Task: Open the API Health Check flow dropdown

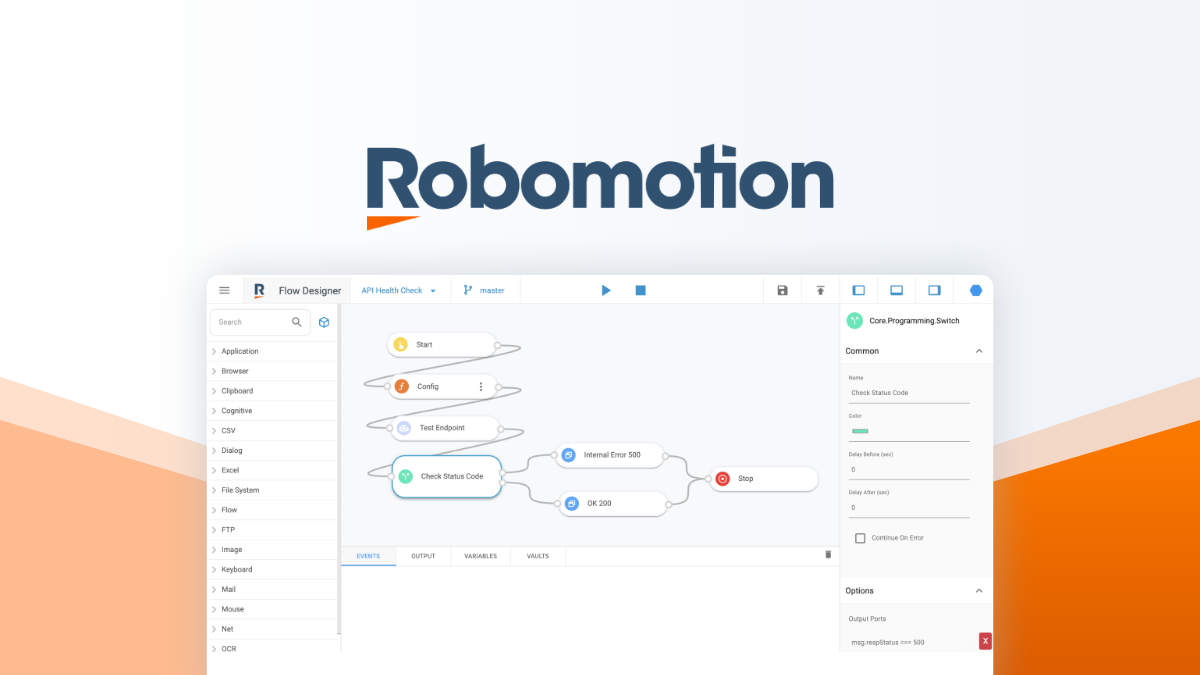Action: (x=399, y=290)
